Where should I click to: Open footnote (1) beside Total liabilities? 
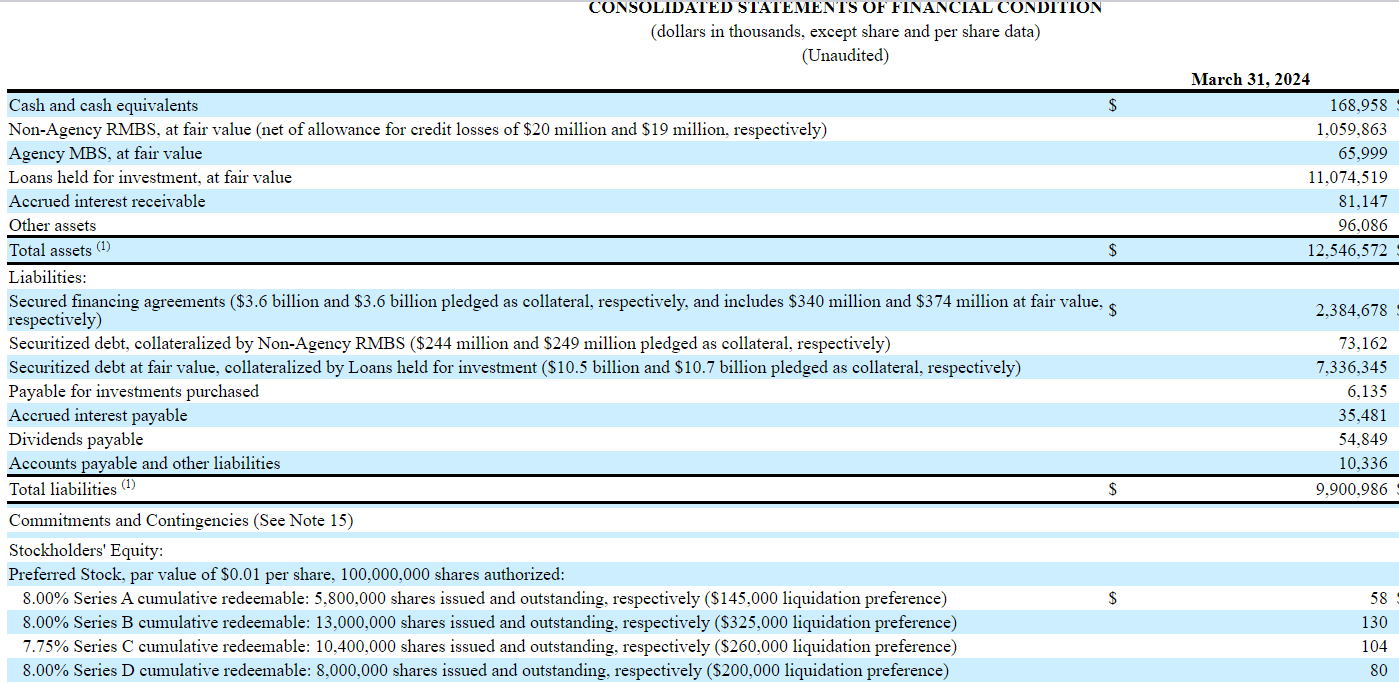click(x=129, y=486)
